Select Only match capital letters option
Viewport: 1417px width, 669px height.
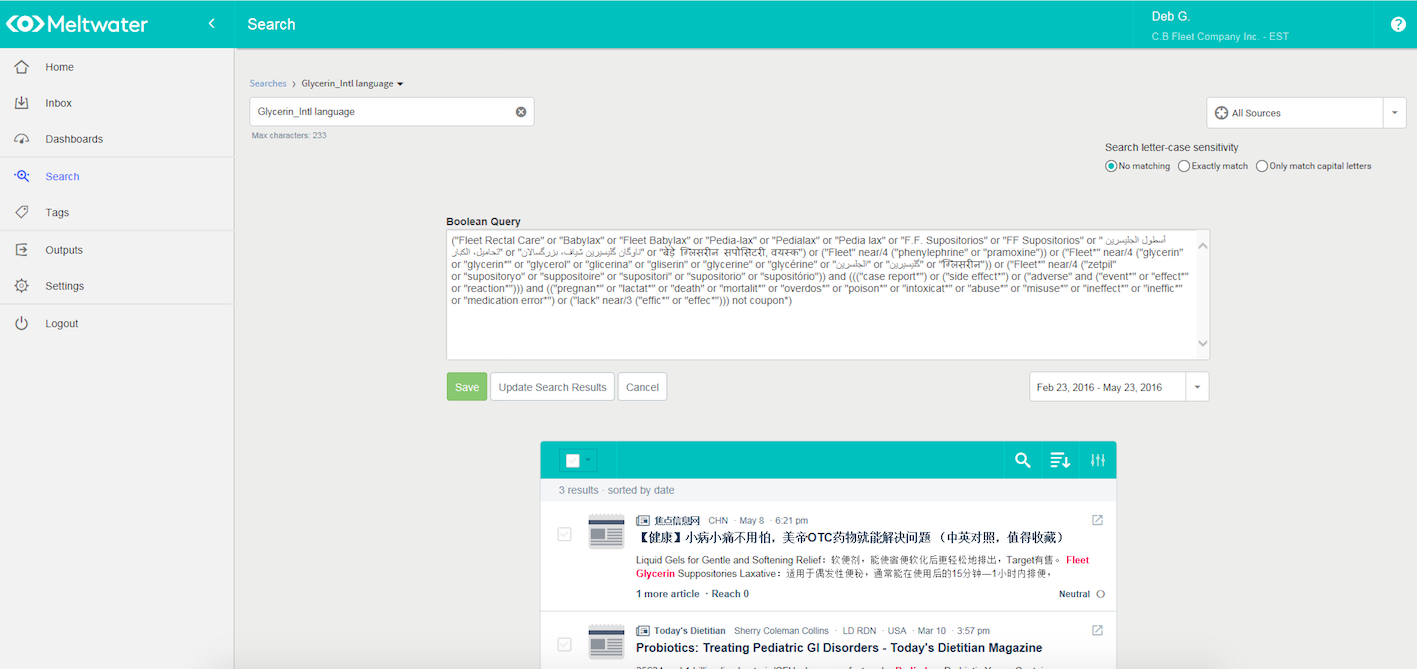(1262, 166)
